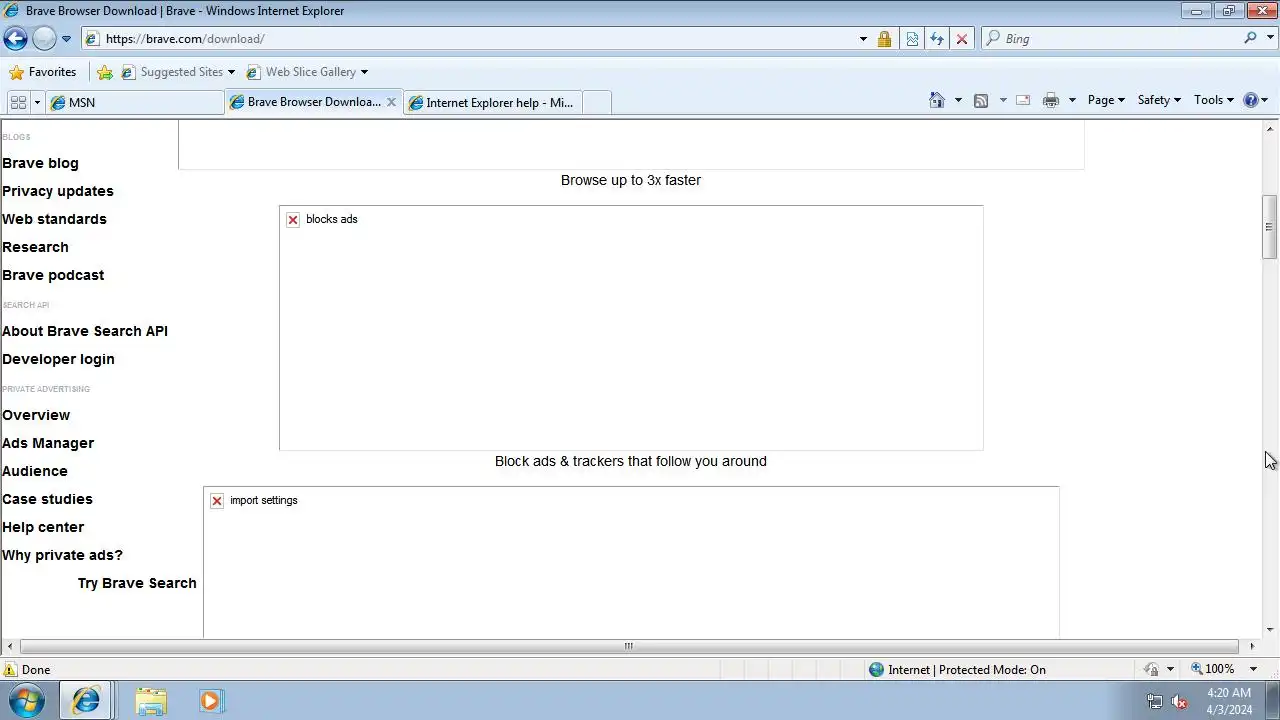Expand the zoom level dropdown arrow
1280x720 pixels.
point(1253,669)
